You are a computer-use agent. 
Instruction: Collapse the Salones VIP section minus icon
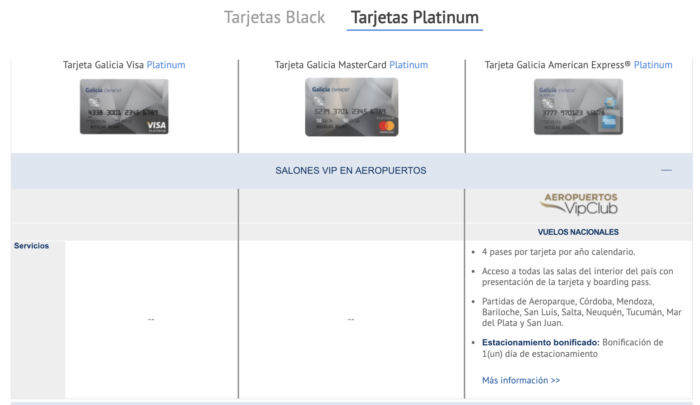click(x=666, y=171)
